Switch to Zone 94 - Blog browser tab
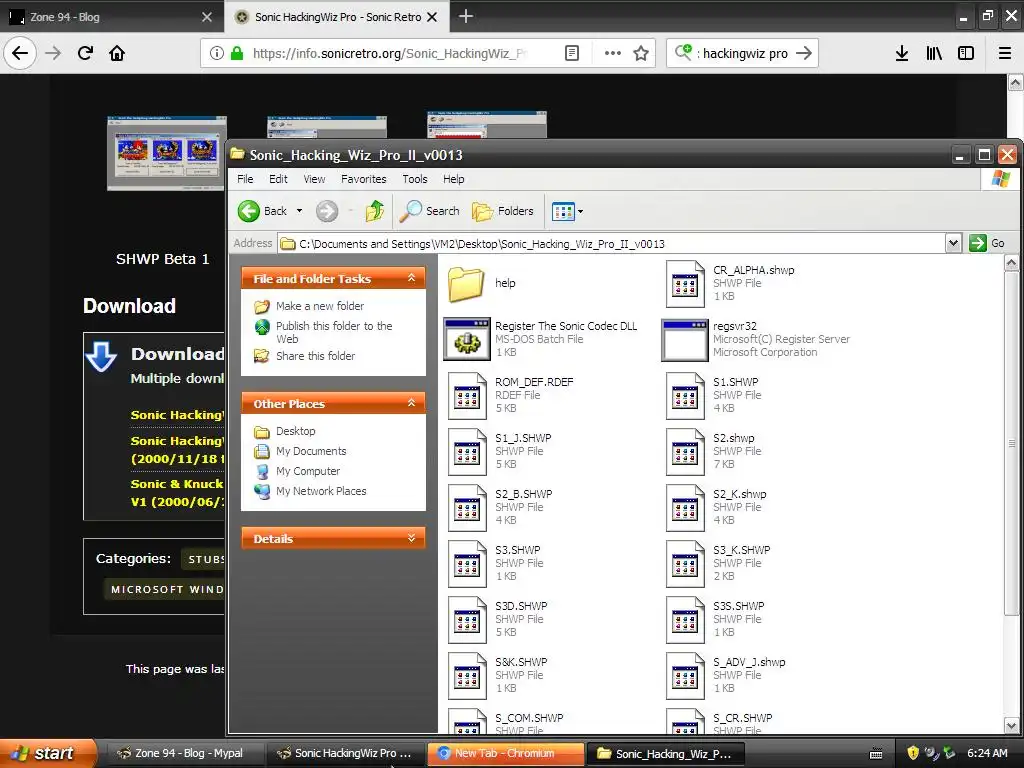Image resolution: width=1024 pixels, height=768 pixels. (111, 16)
